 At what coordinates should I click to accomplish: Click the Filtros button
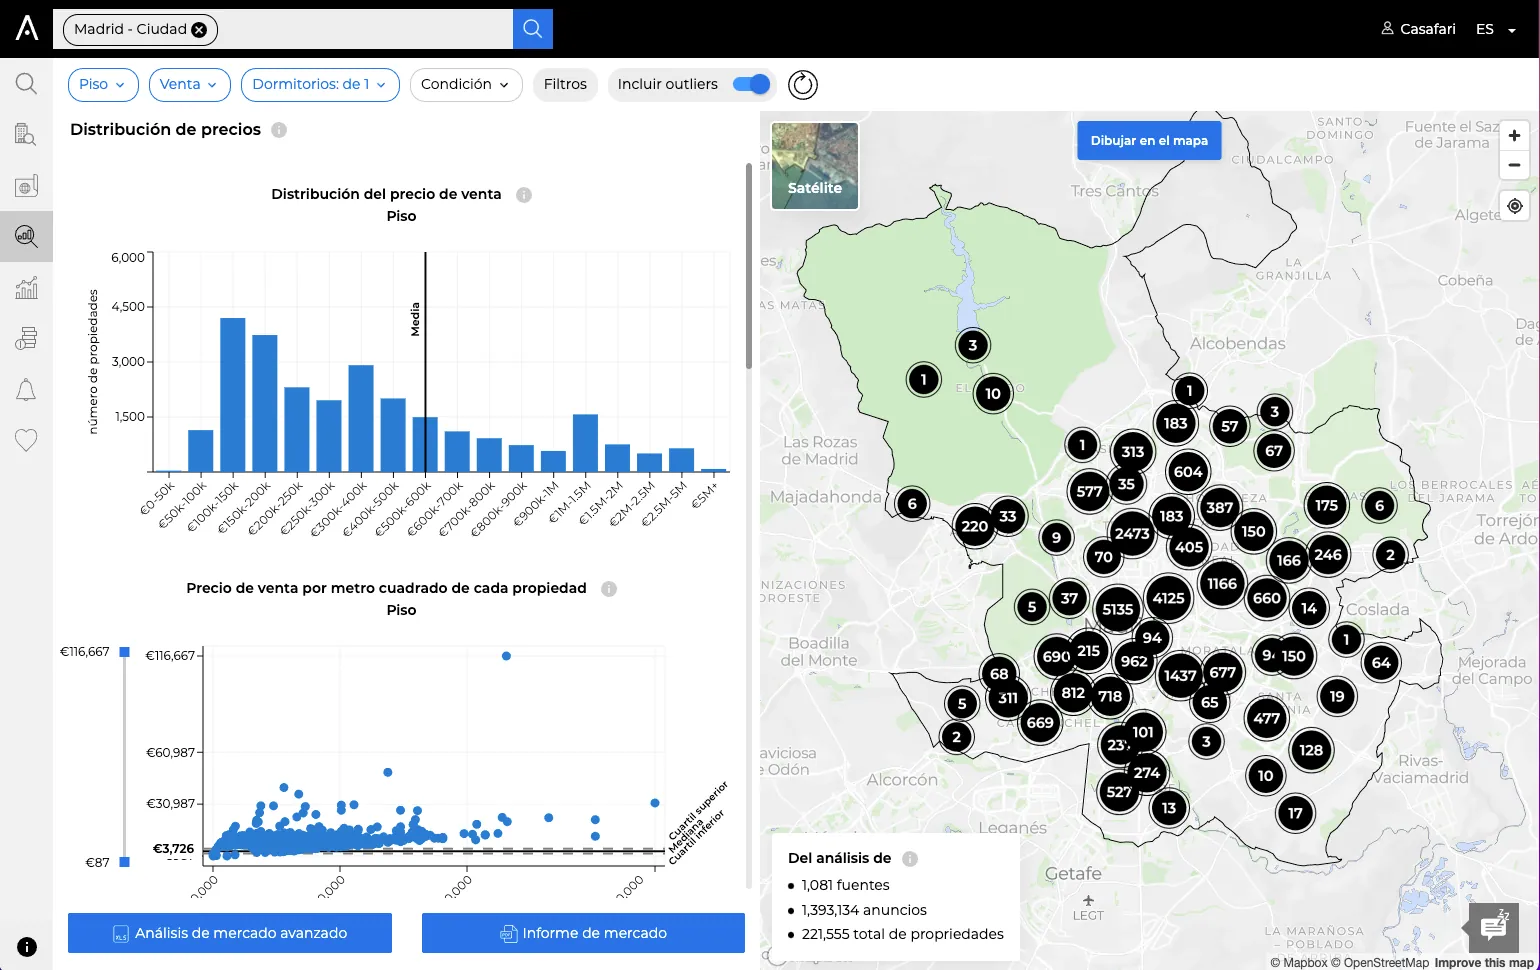tap(565, 85)
